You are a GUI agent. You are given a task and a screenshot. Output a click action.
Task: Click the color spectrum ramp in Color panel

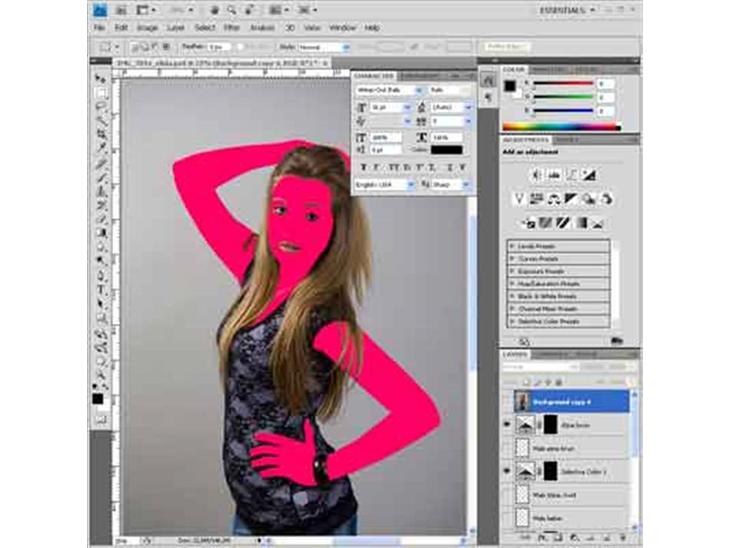pos(560,126)
